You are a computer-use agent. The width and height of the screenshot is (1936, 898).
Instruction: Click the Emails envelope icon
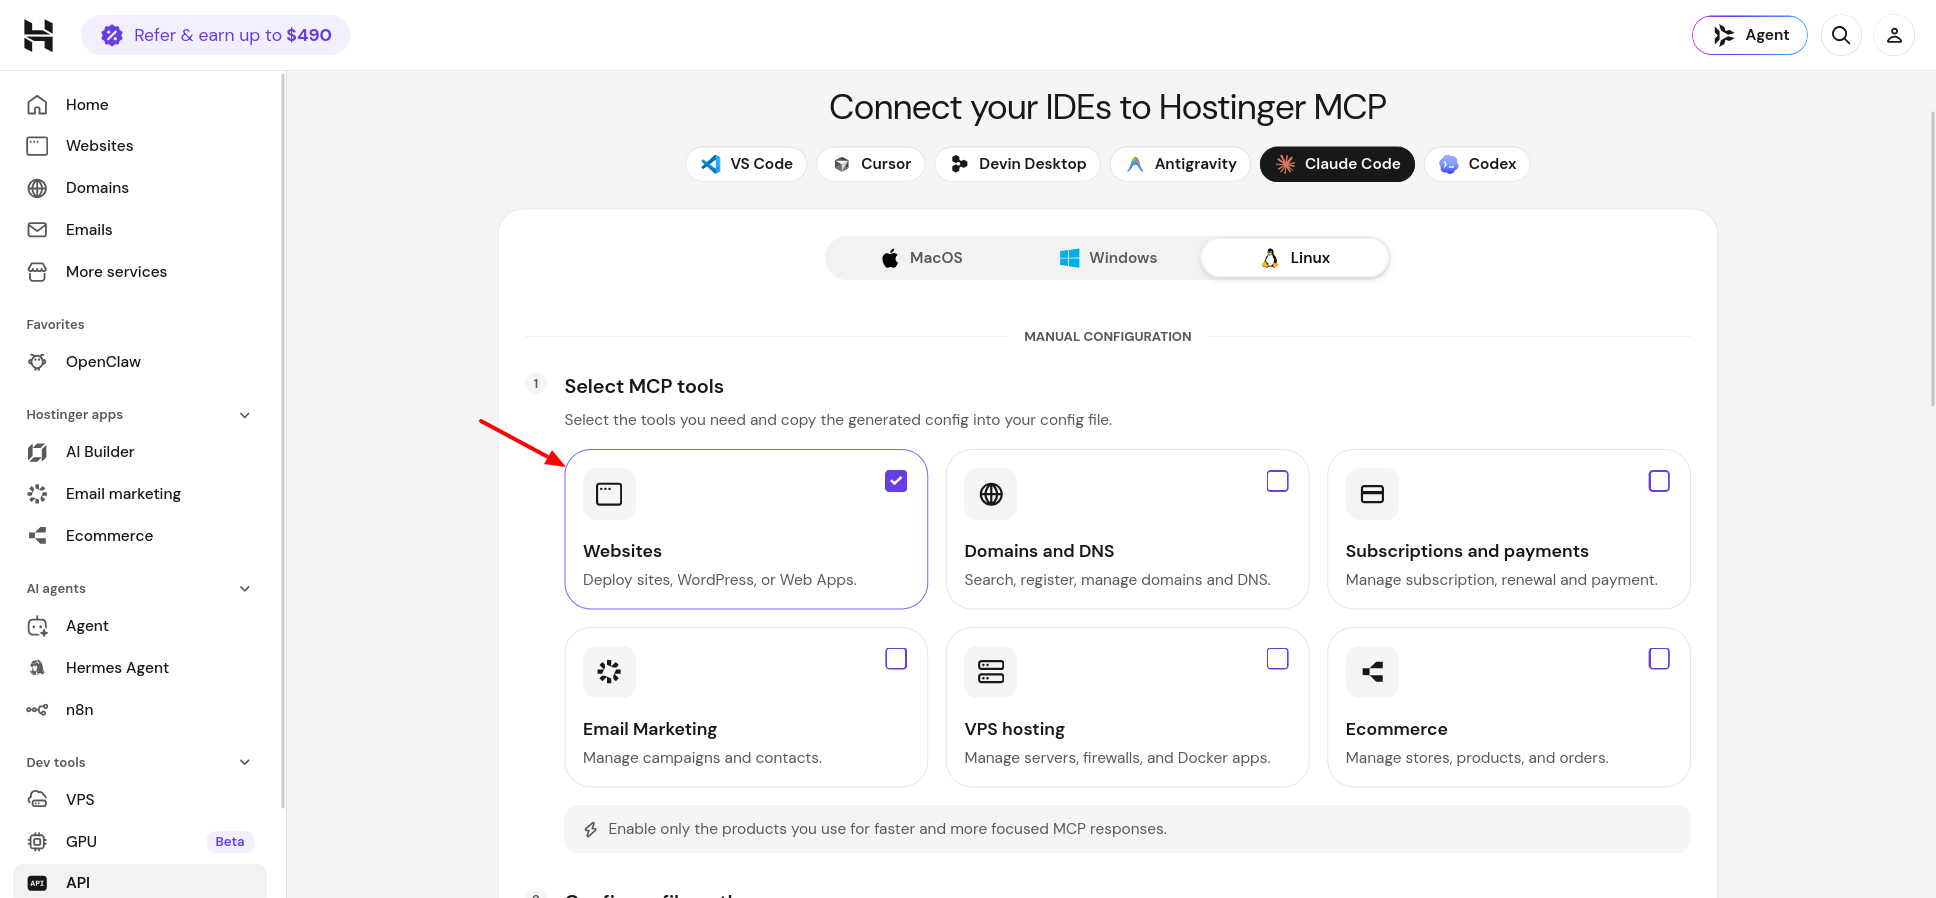(x=37, y=230)
